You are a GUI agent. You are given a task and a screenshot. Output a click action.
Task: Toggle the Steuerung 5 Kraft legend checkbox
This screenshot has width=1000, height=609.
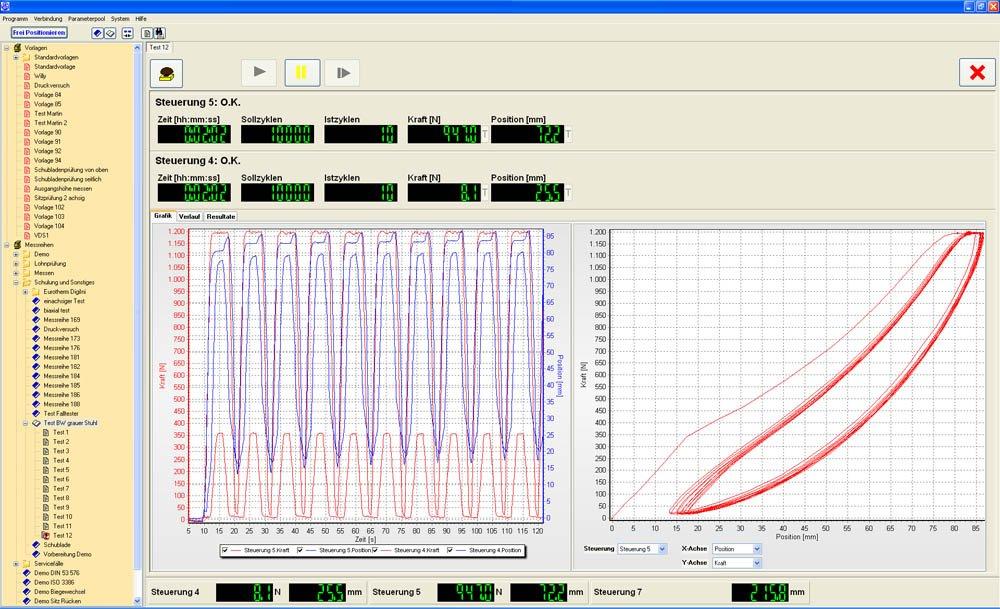223,550
